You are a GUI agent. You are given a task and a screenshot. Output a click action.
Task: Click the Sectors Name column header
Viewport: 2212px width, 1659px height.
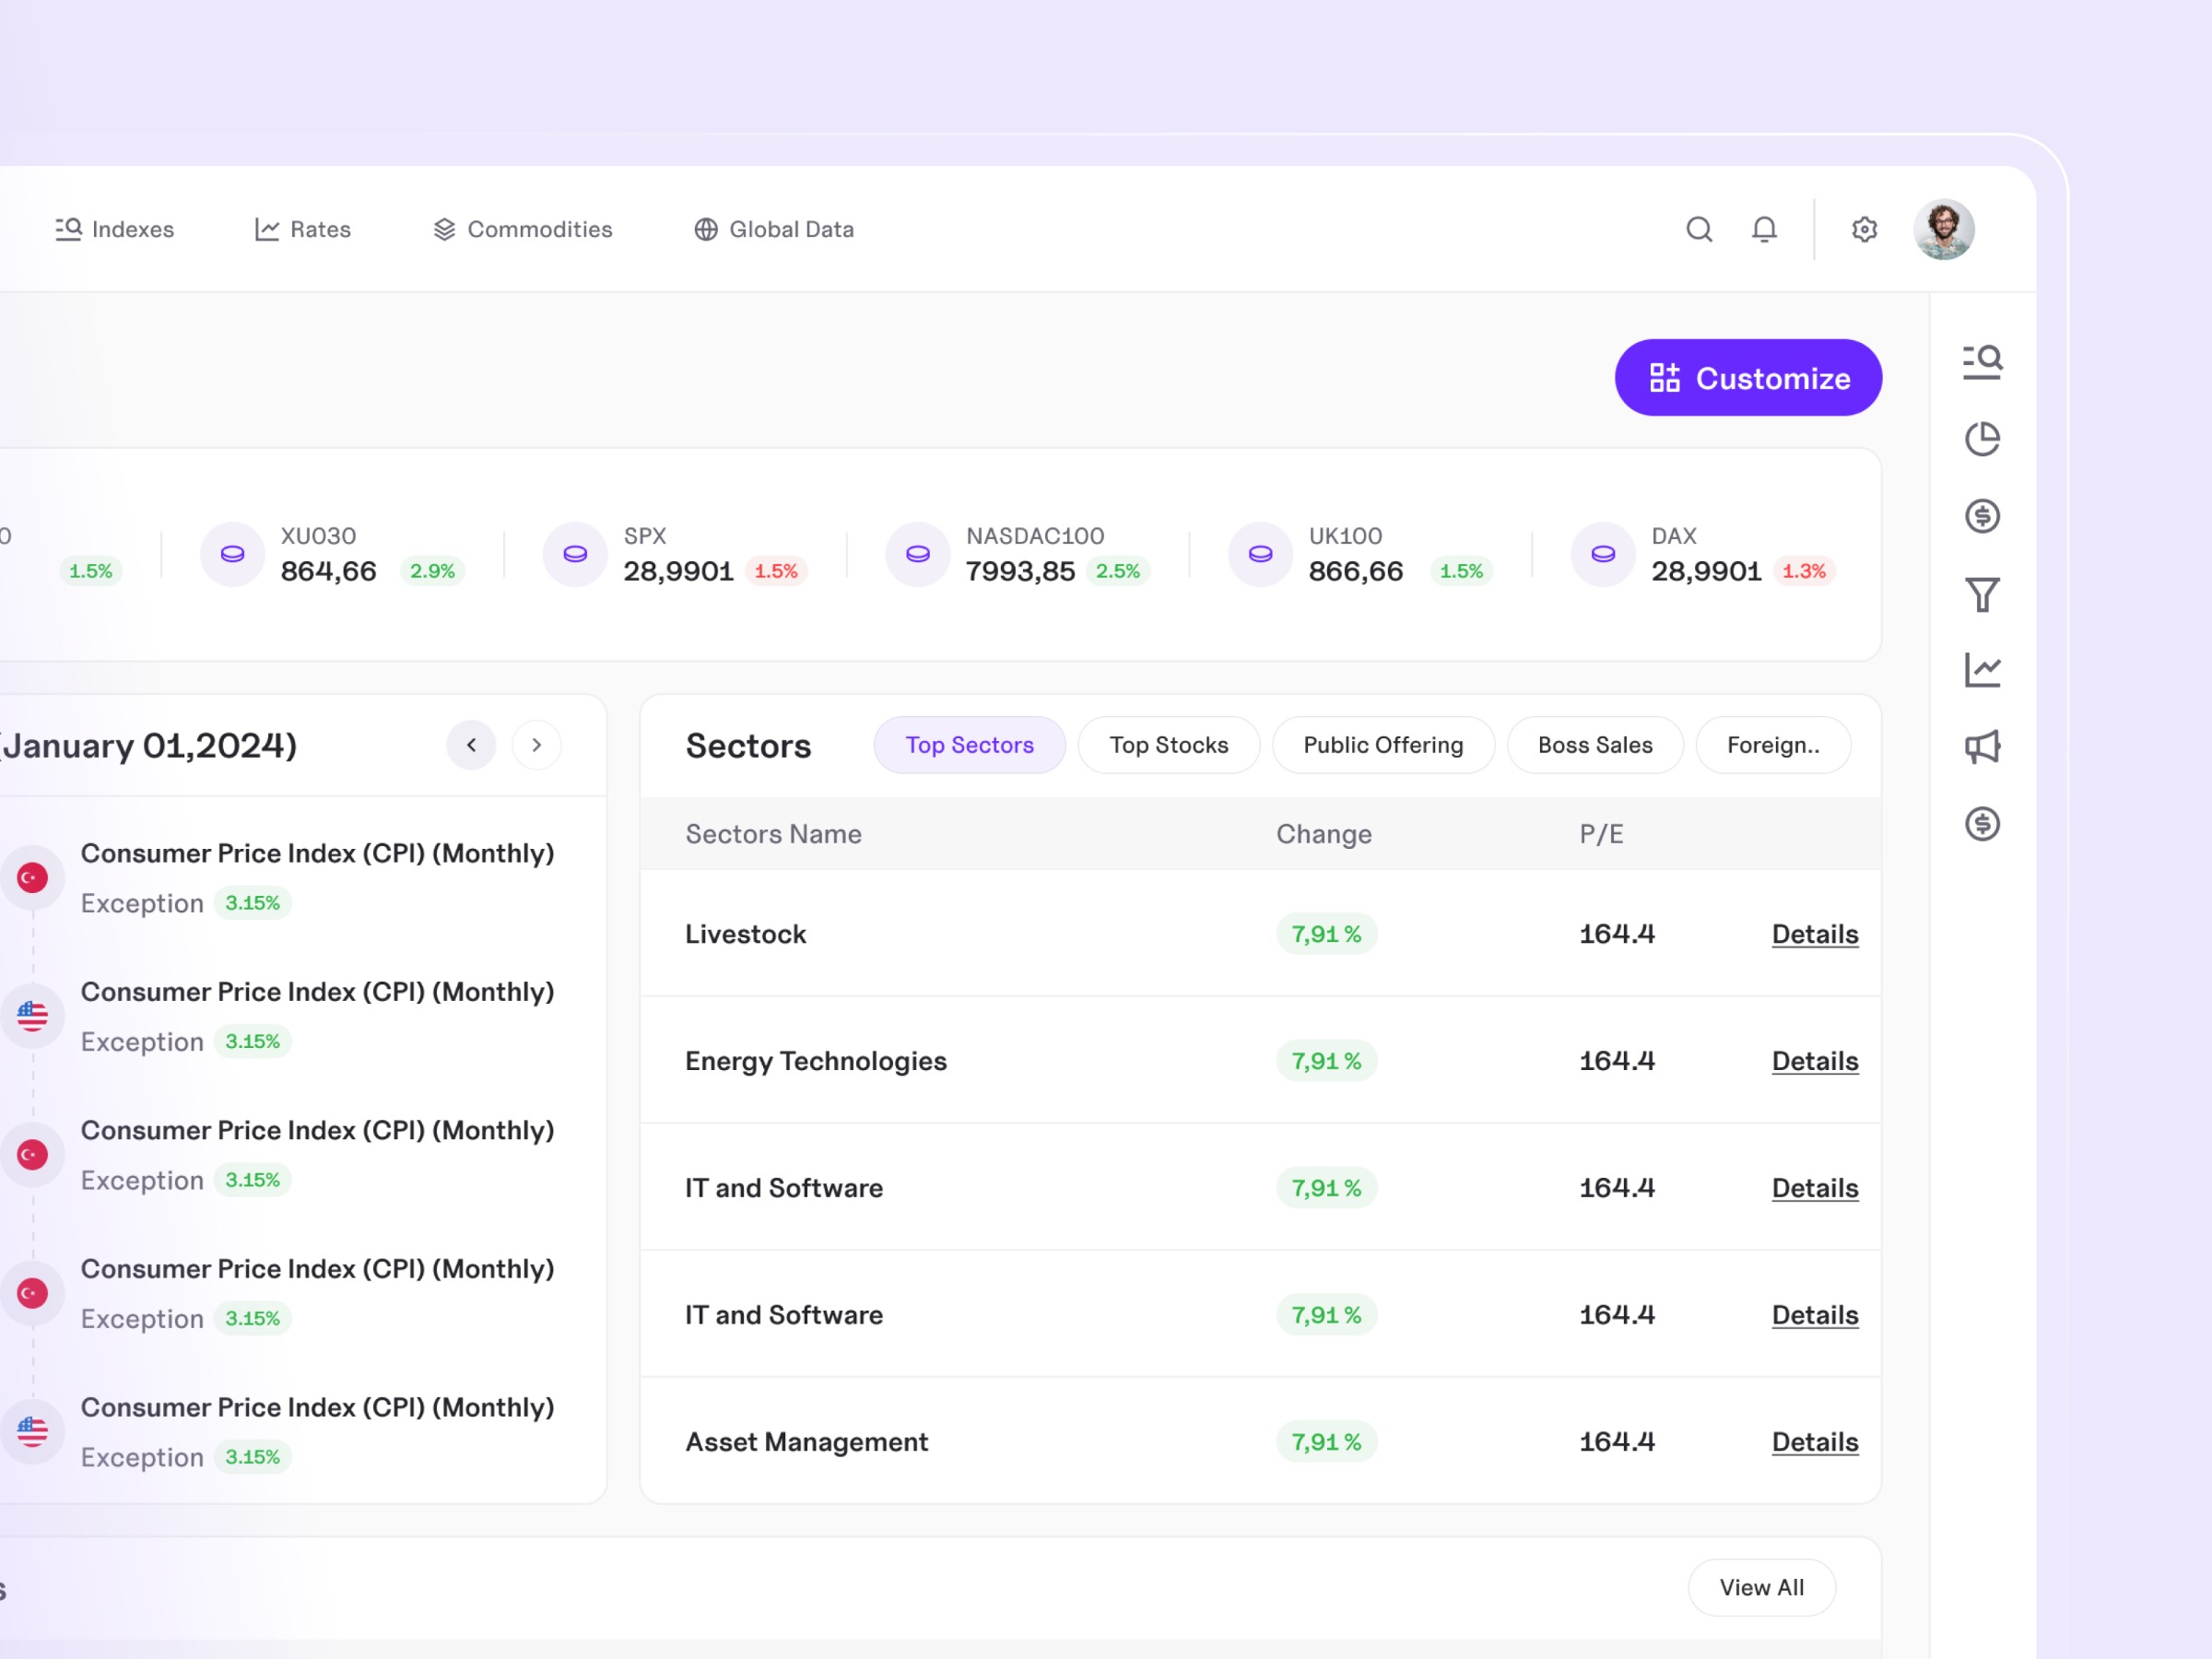[773, 834]
